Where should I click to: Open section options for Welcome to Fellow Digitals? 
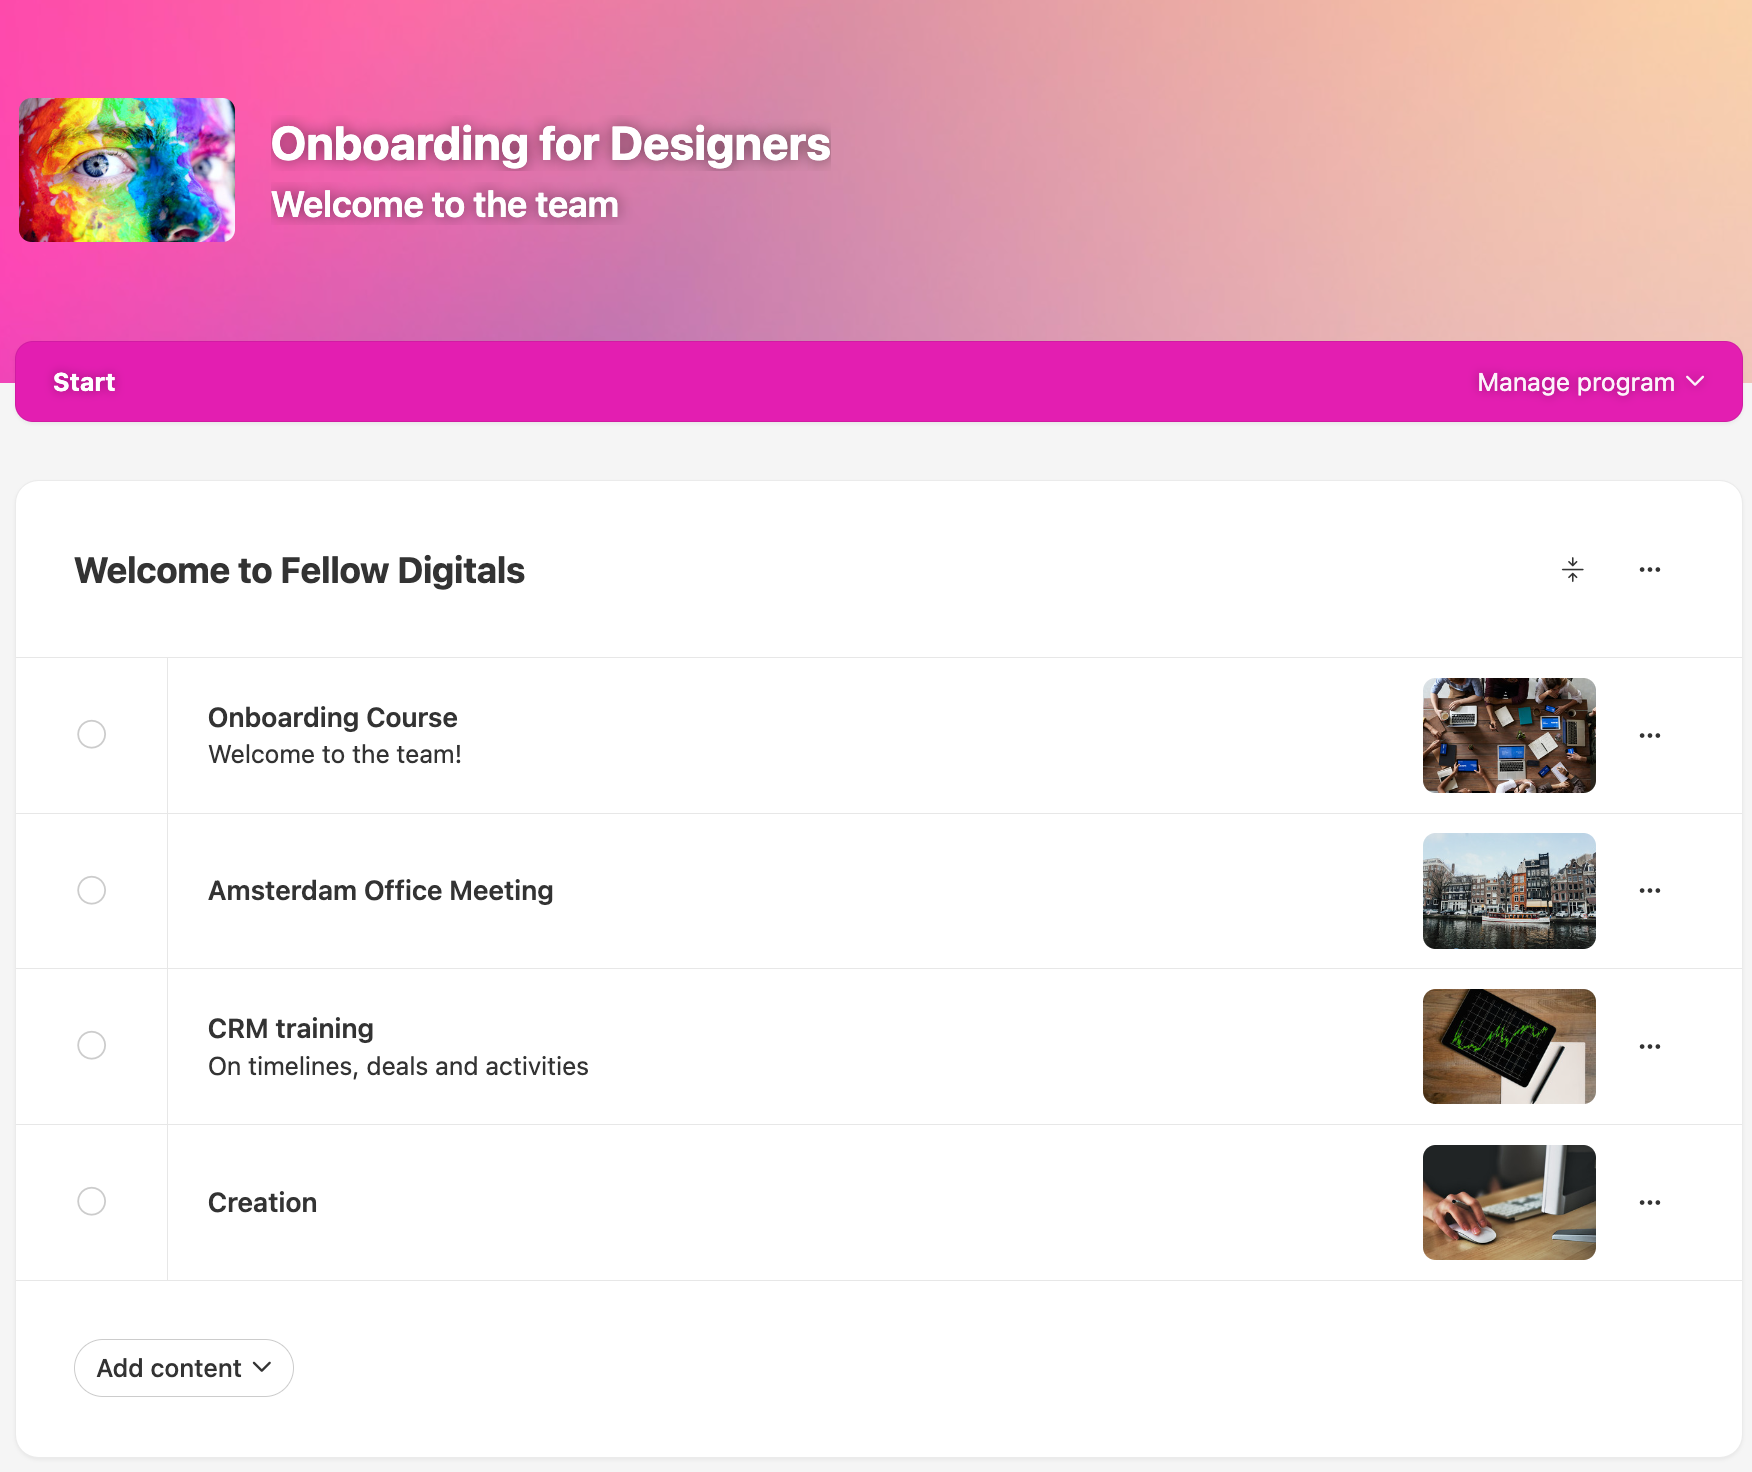click(1649, 570)
